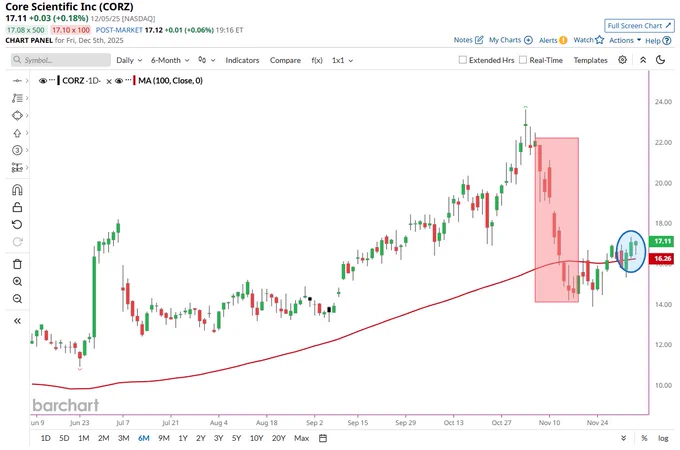Open the numbered wave annotation tool

coord(17,150)
